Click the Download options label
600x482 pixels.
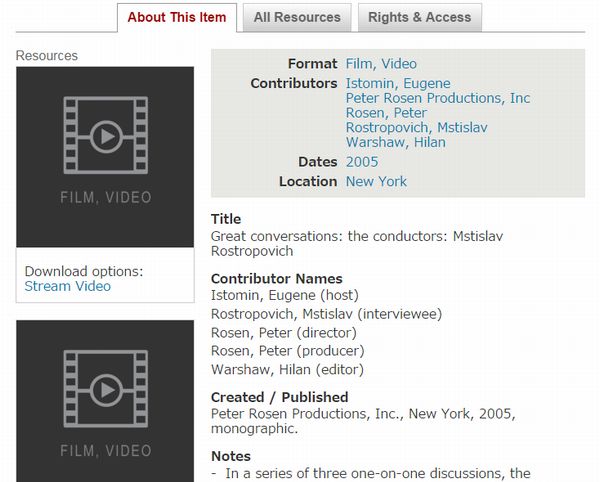point(84,271)
